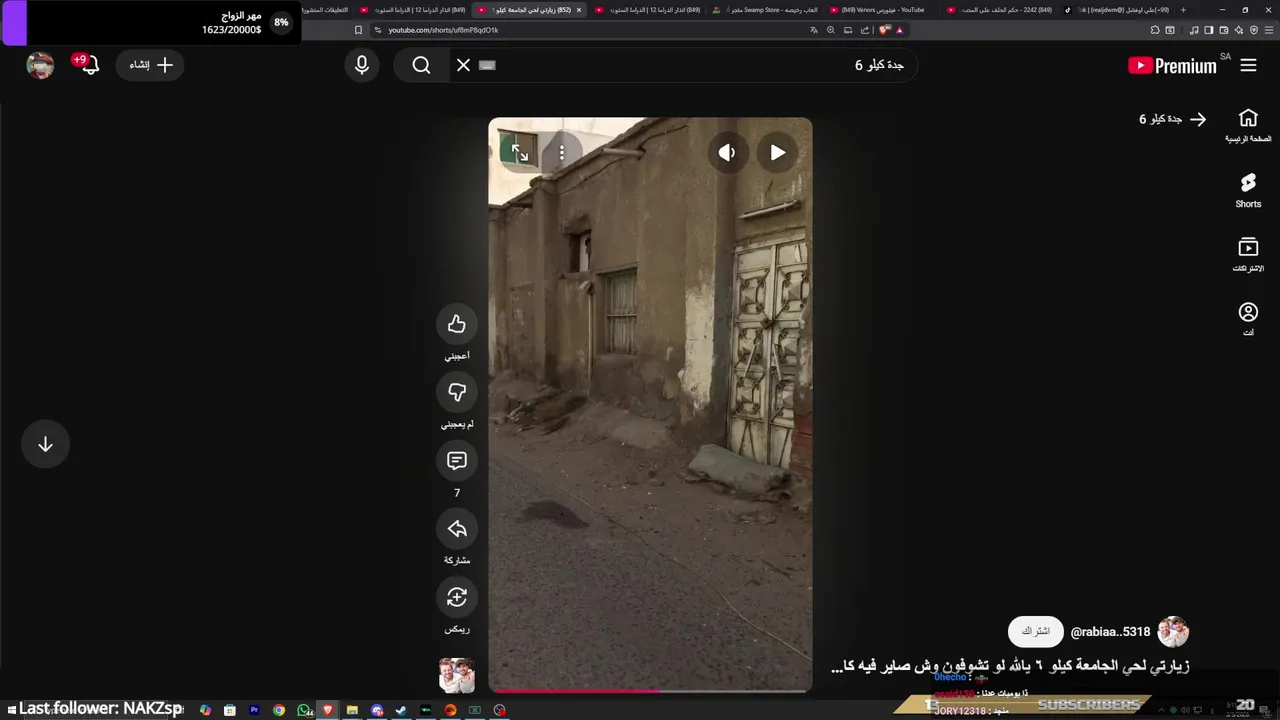Viewport: 1280px width, 720px height.
Task: Open Copilot from the taskbar
Action: pos(205,710)
